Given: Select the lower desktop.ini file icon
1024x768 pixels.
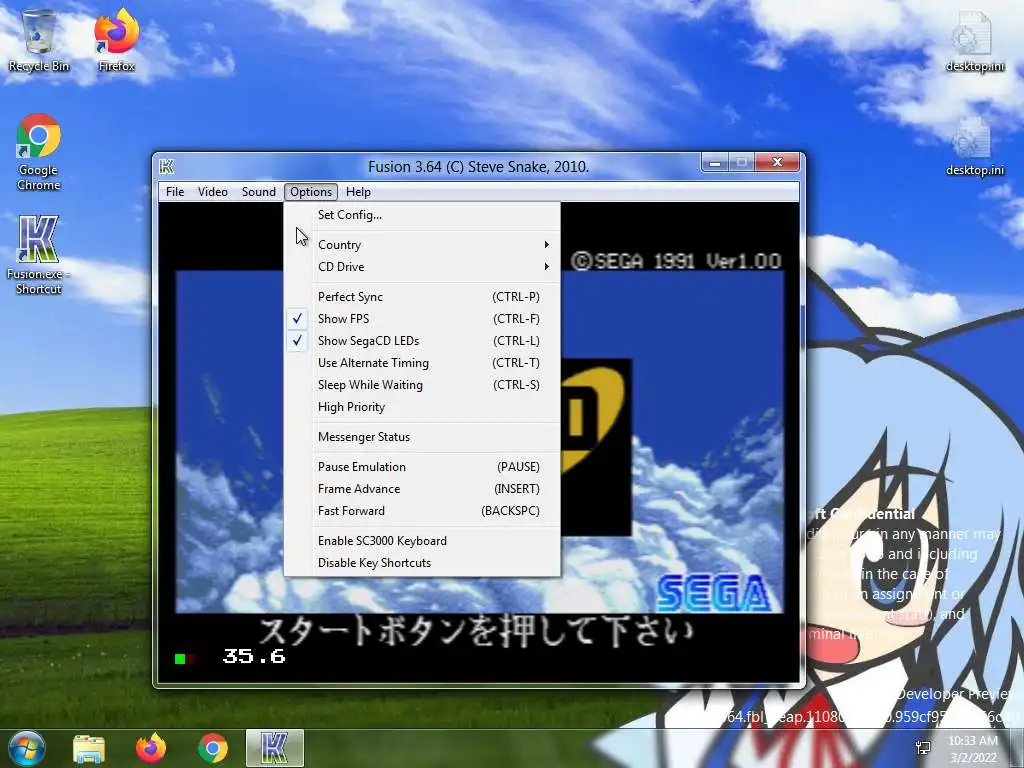Looking at the screenshot, I should [974, 146].
